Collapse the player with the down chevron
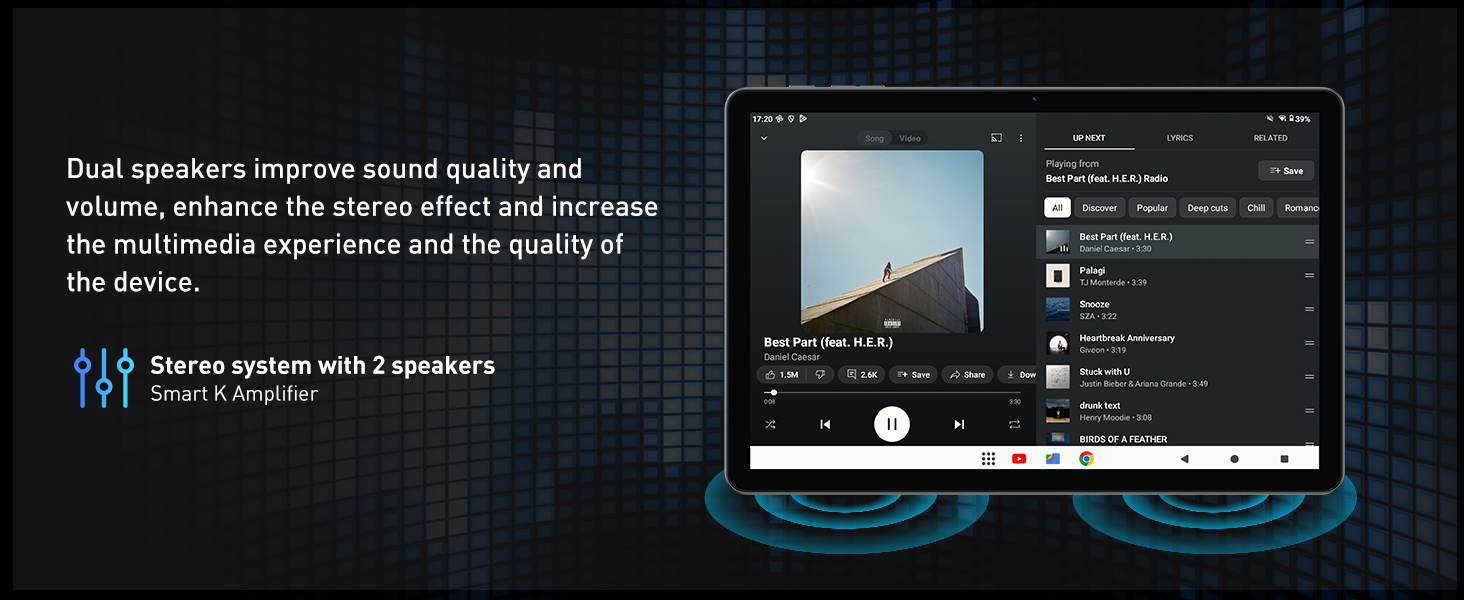The height and width of the screenshot is (600, 1464). coord(764,138)
